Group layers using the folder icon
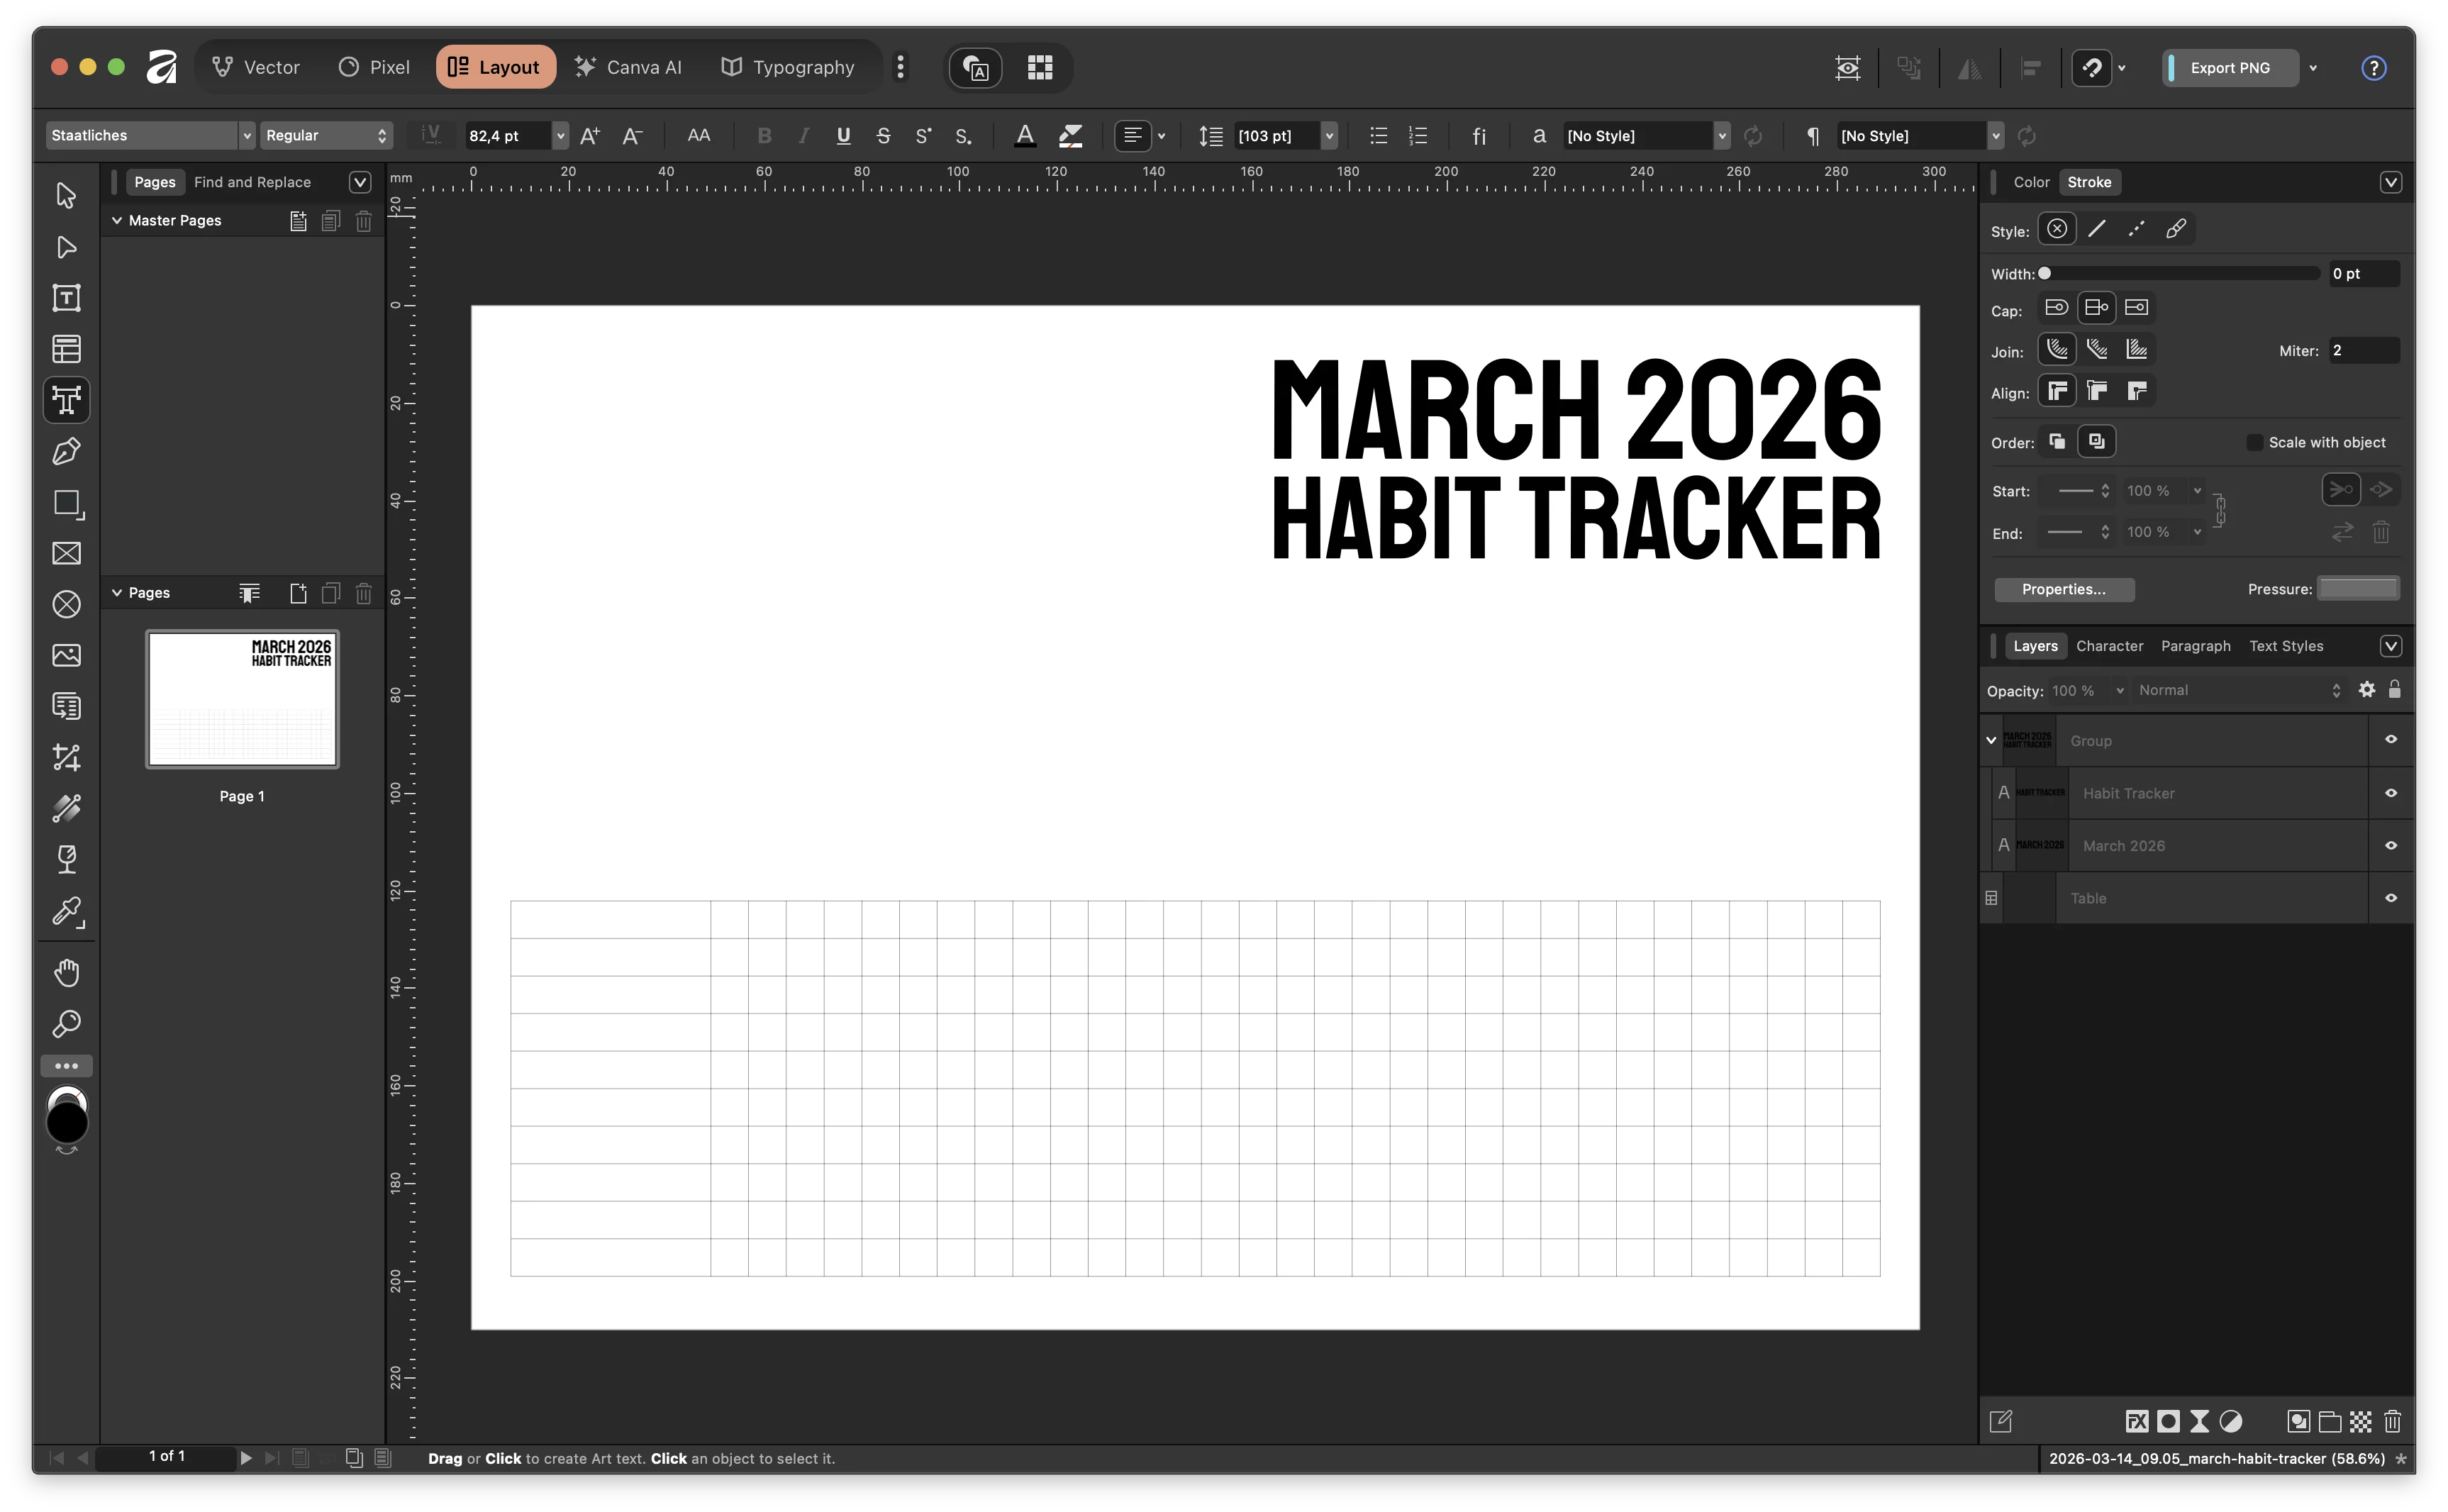2448x1512 pixels. (x=2329, y=1421)
